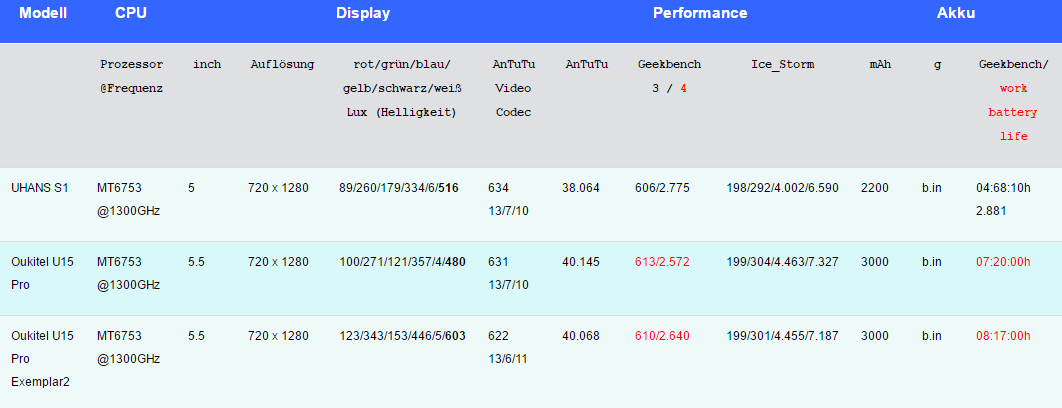Image resolution: width=1062 pixels, height=408 pixels.
Task: Click the 3000 mAh value in Exemplar2 row
Action: [x=874, y=335]
